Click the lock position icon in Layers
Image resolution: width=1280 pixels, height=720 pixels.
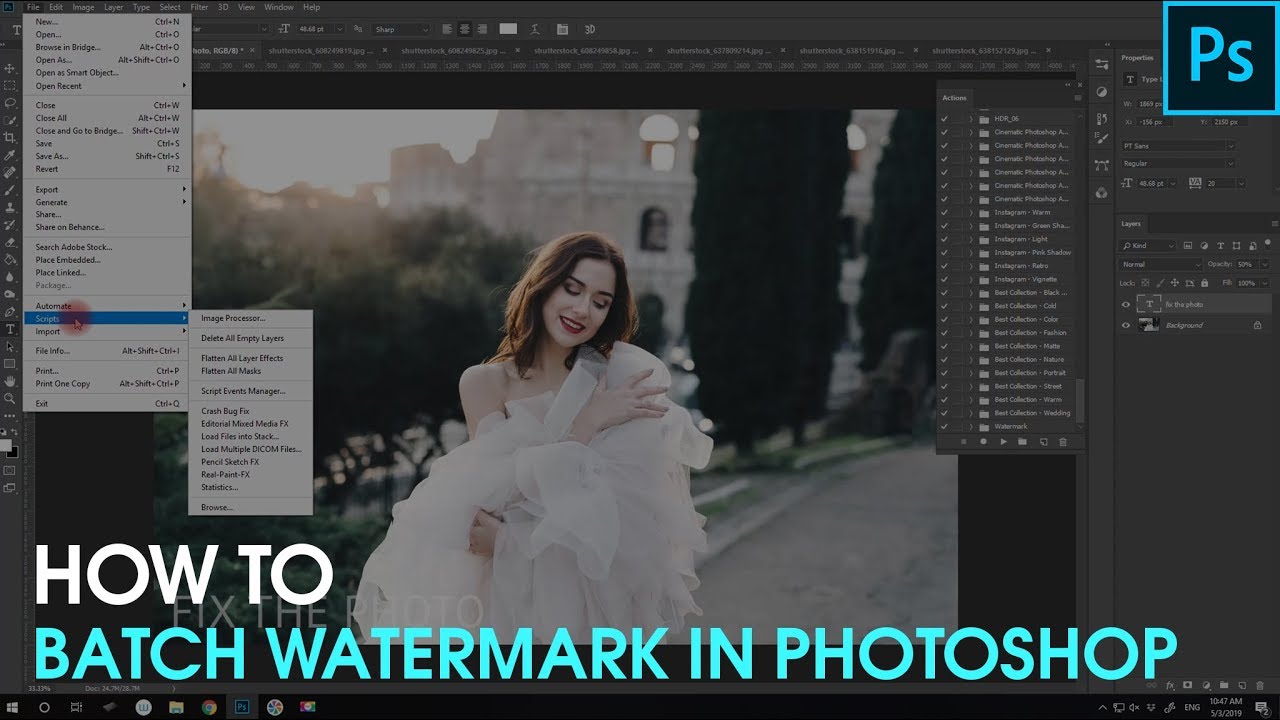[x=1174, y=283]
